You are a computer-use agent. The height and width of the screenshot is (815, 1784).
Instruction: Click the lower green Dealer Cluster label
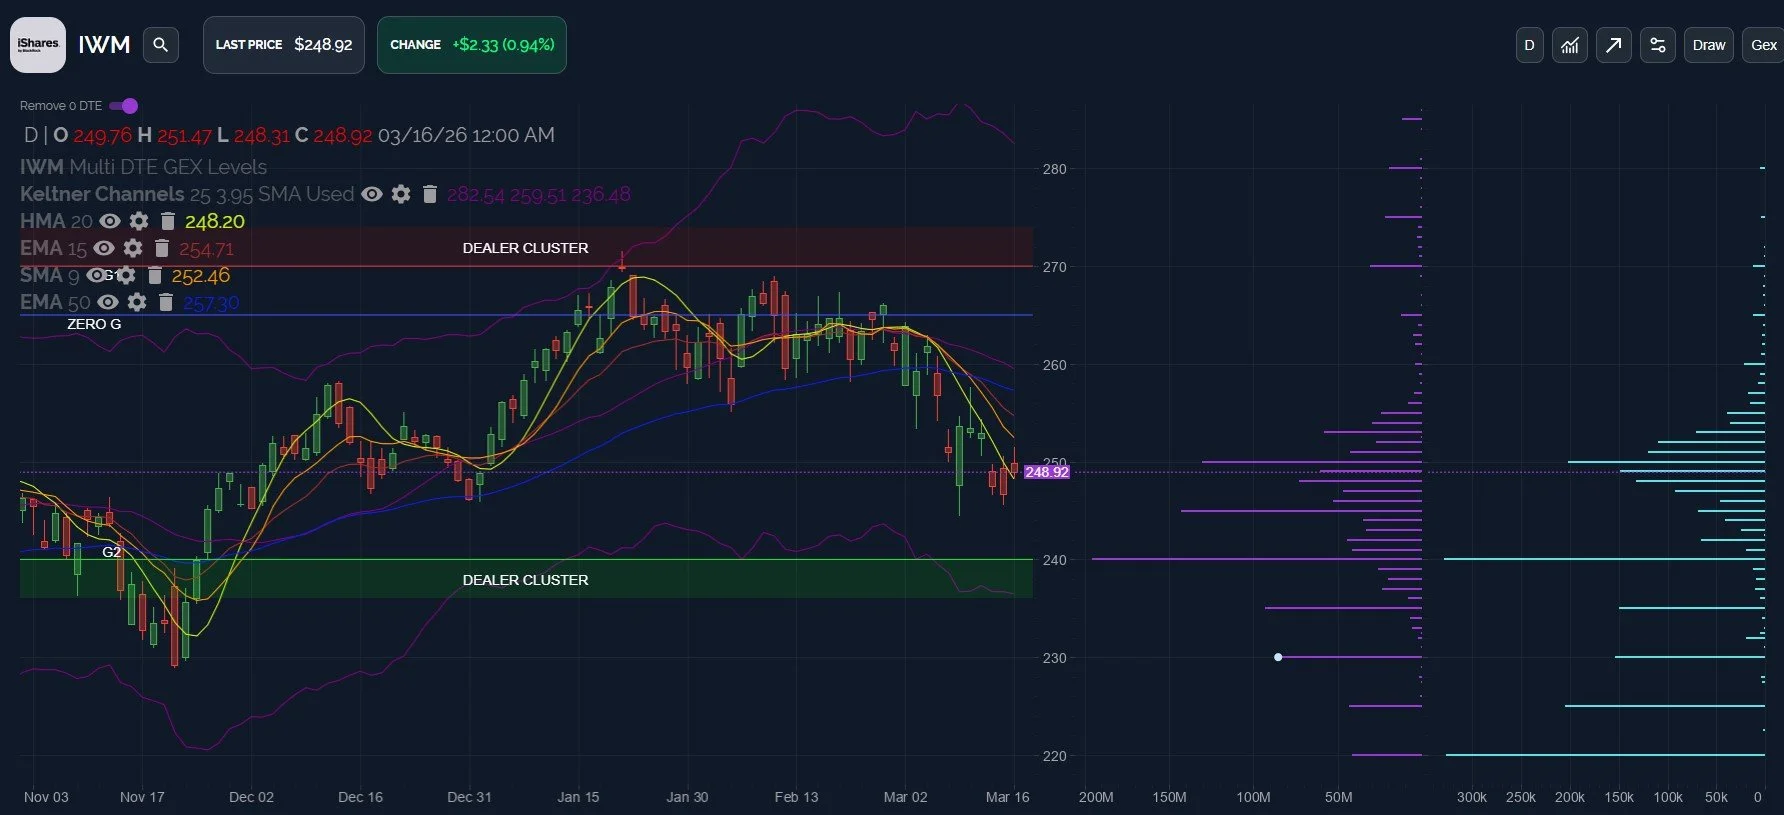pyautogui.click(x=525, y=580)
